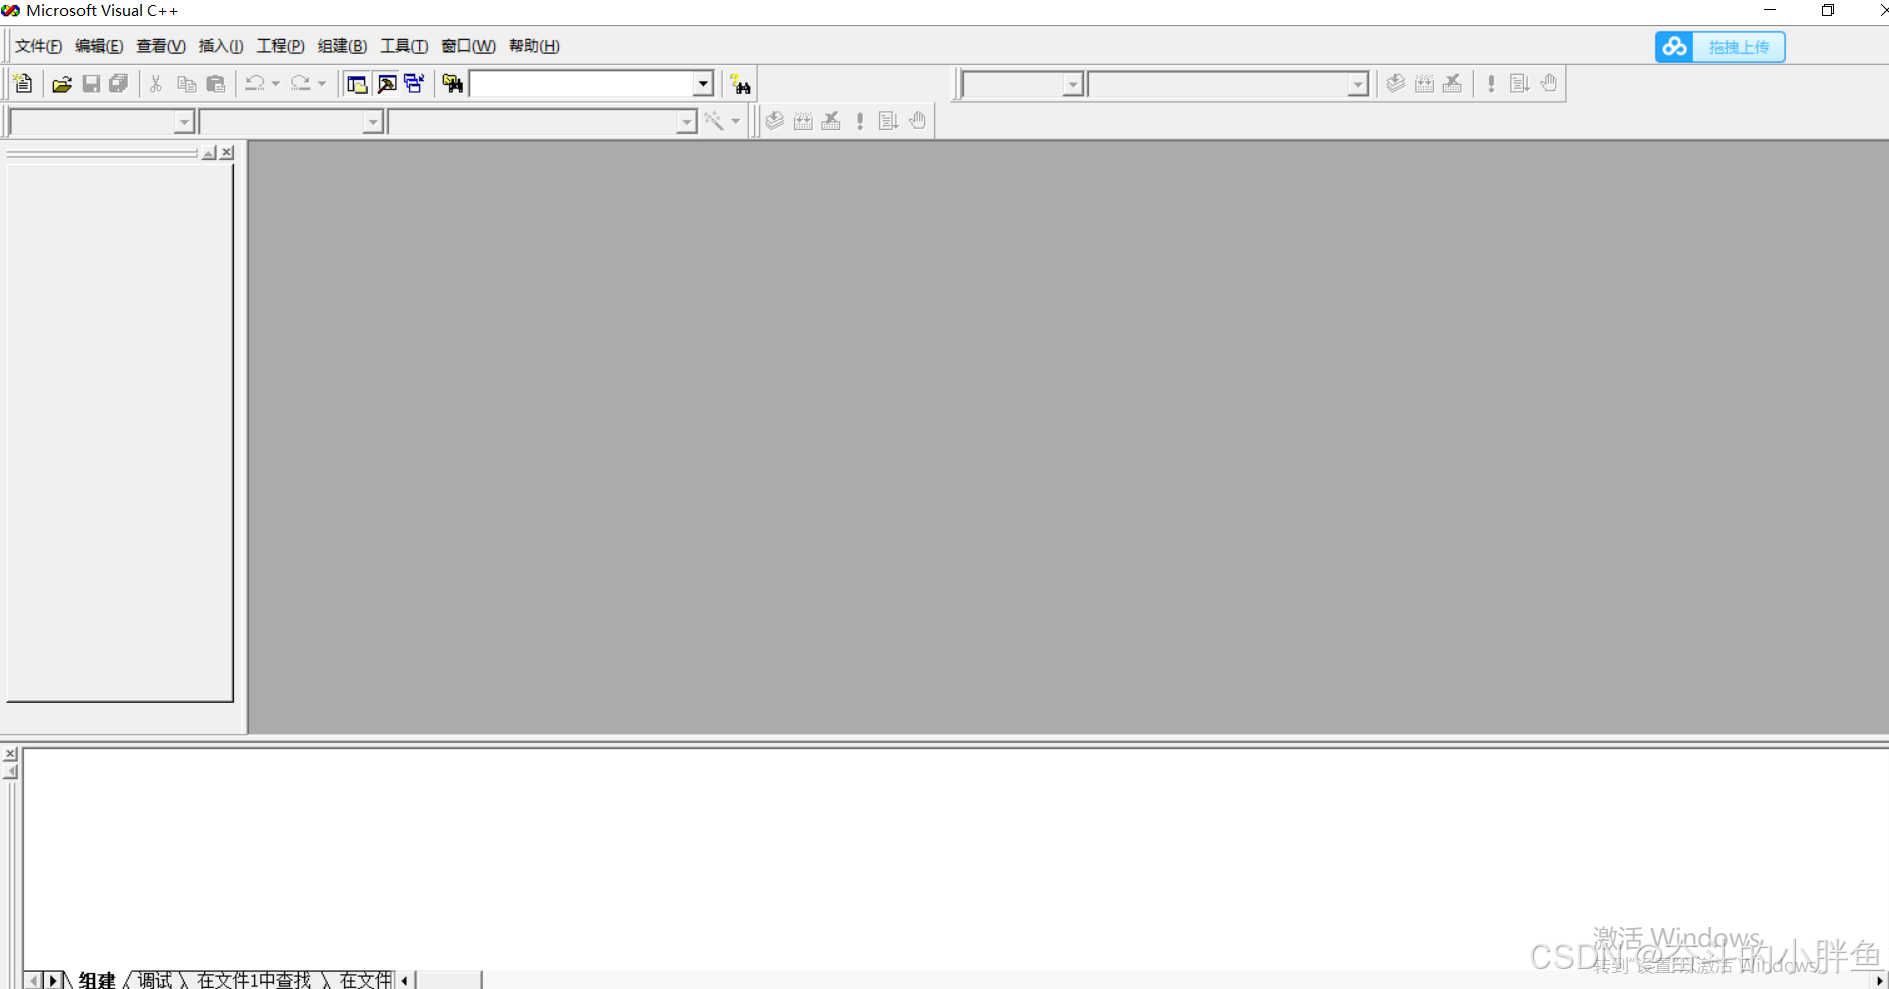Click the Search help binoculars icon

click(740, 85)
